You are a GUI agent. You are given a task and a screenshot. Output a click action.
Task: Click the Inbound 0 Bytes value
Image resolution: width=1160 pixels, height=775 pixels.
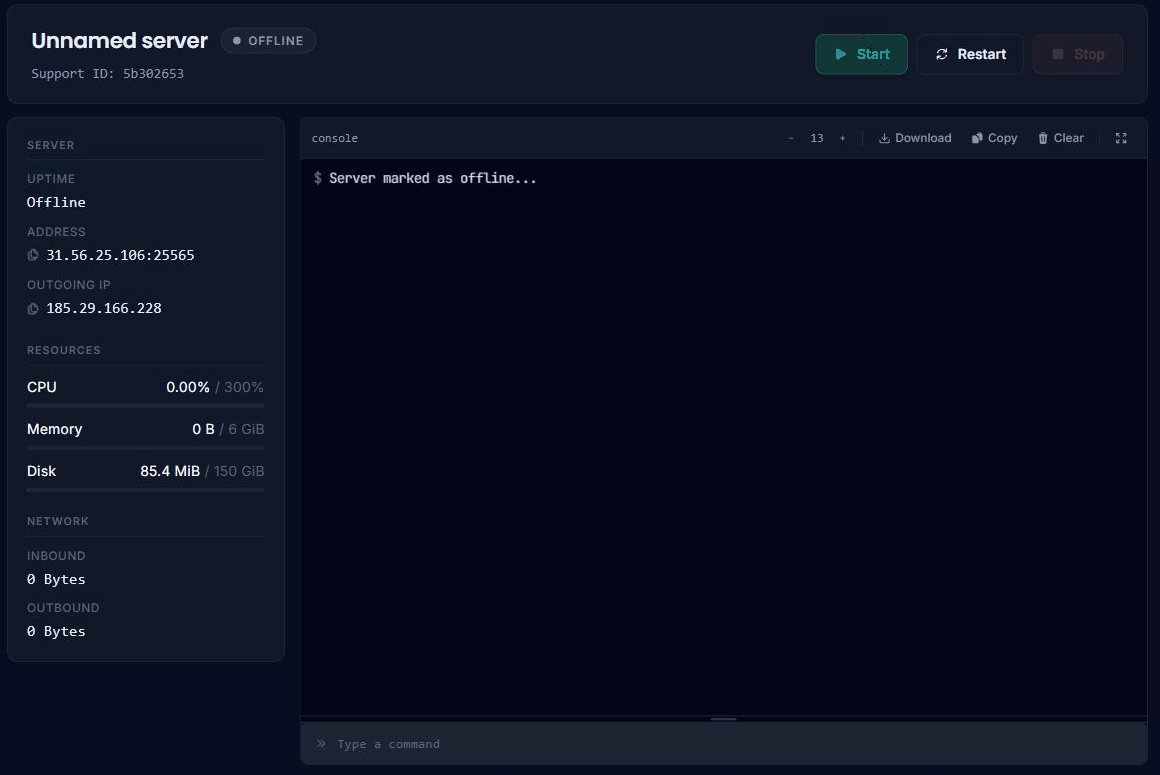coord(56,579)
